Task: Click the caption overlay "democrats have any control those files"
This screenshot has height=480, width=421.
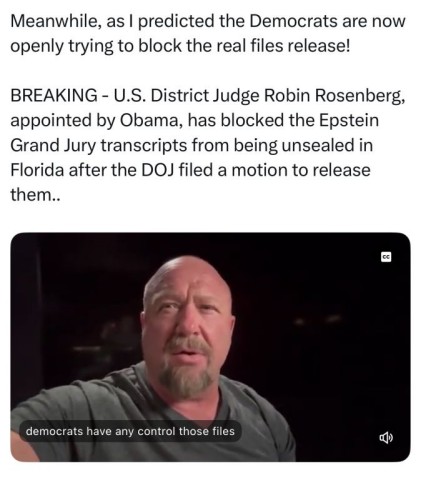Action: pos(130,431)
